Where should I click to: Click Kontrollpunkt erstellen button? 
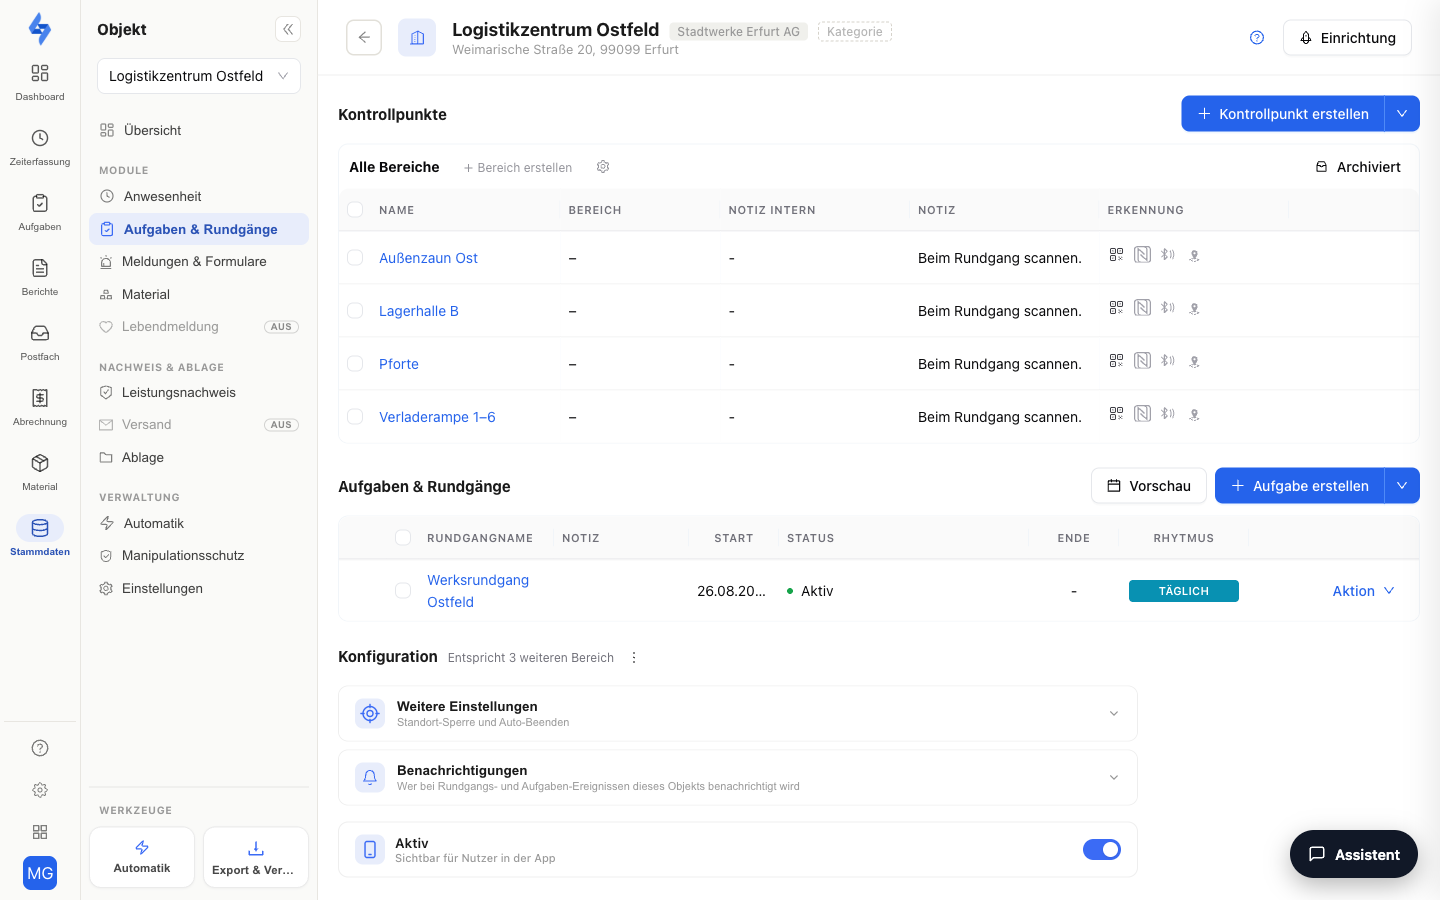(x=1283, y=114)
